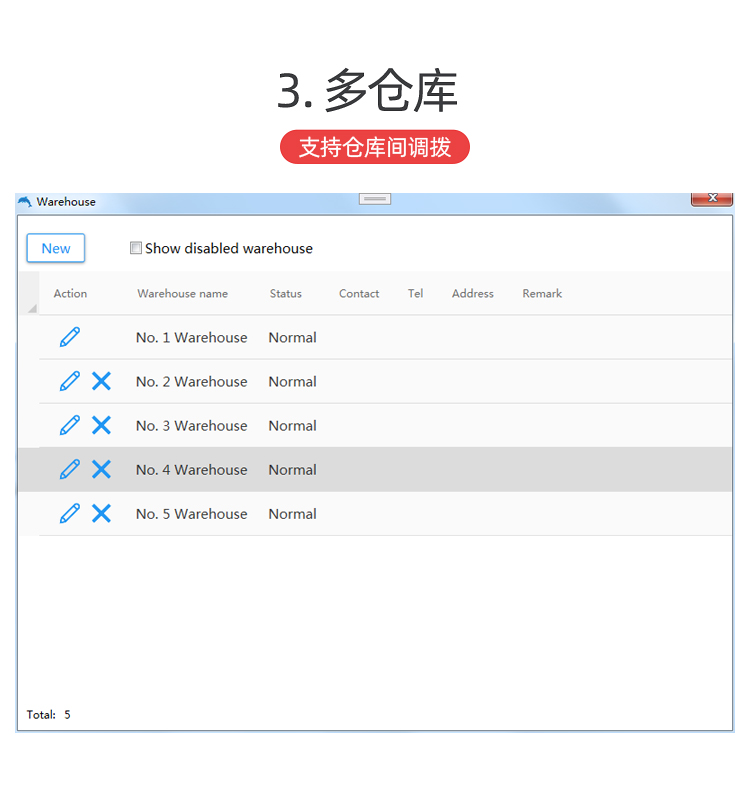Click the dolphin app icon in title bar
750x800 pixels.
(25, 202)
